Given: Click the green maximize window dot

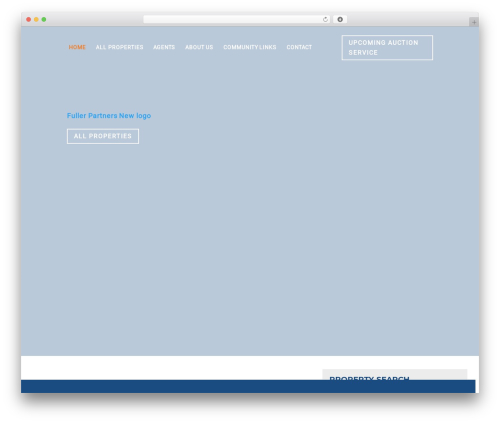Looking at the screenshot, I should [x=44, y=20].
